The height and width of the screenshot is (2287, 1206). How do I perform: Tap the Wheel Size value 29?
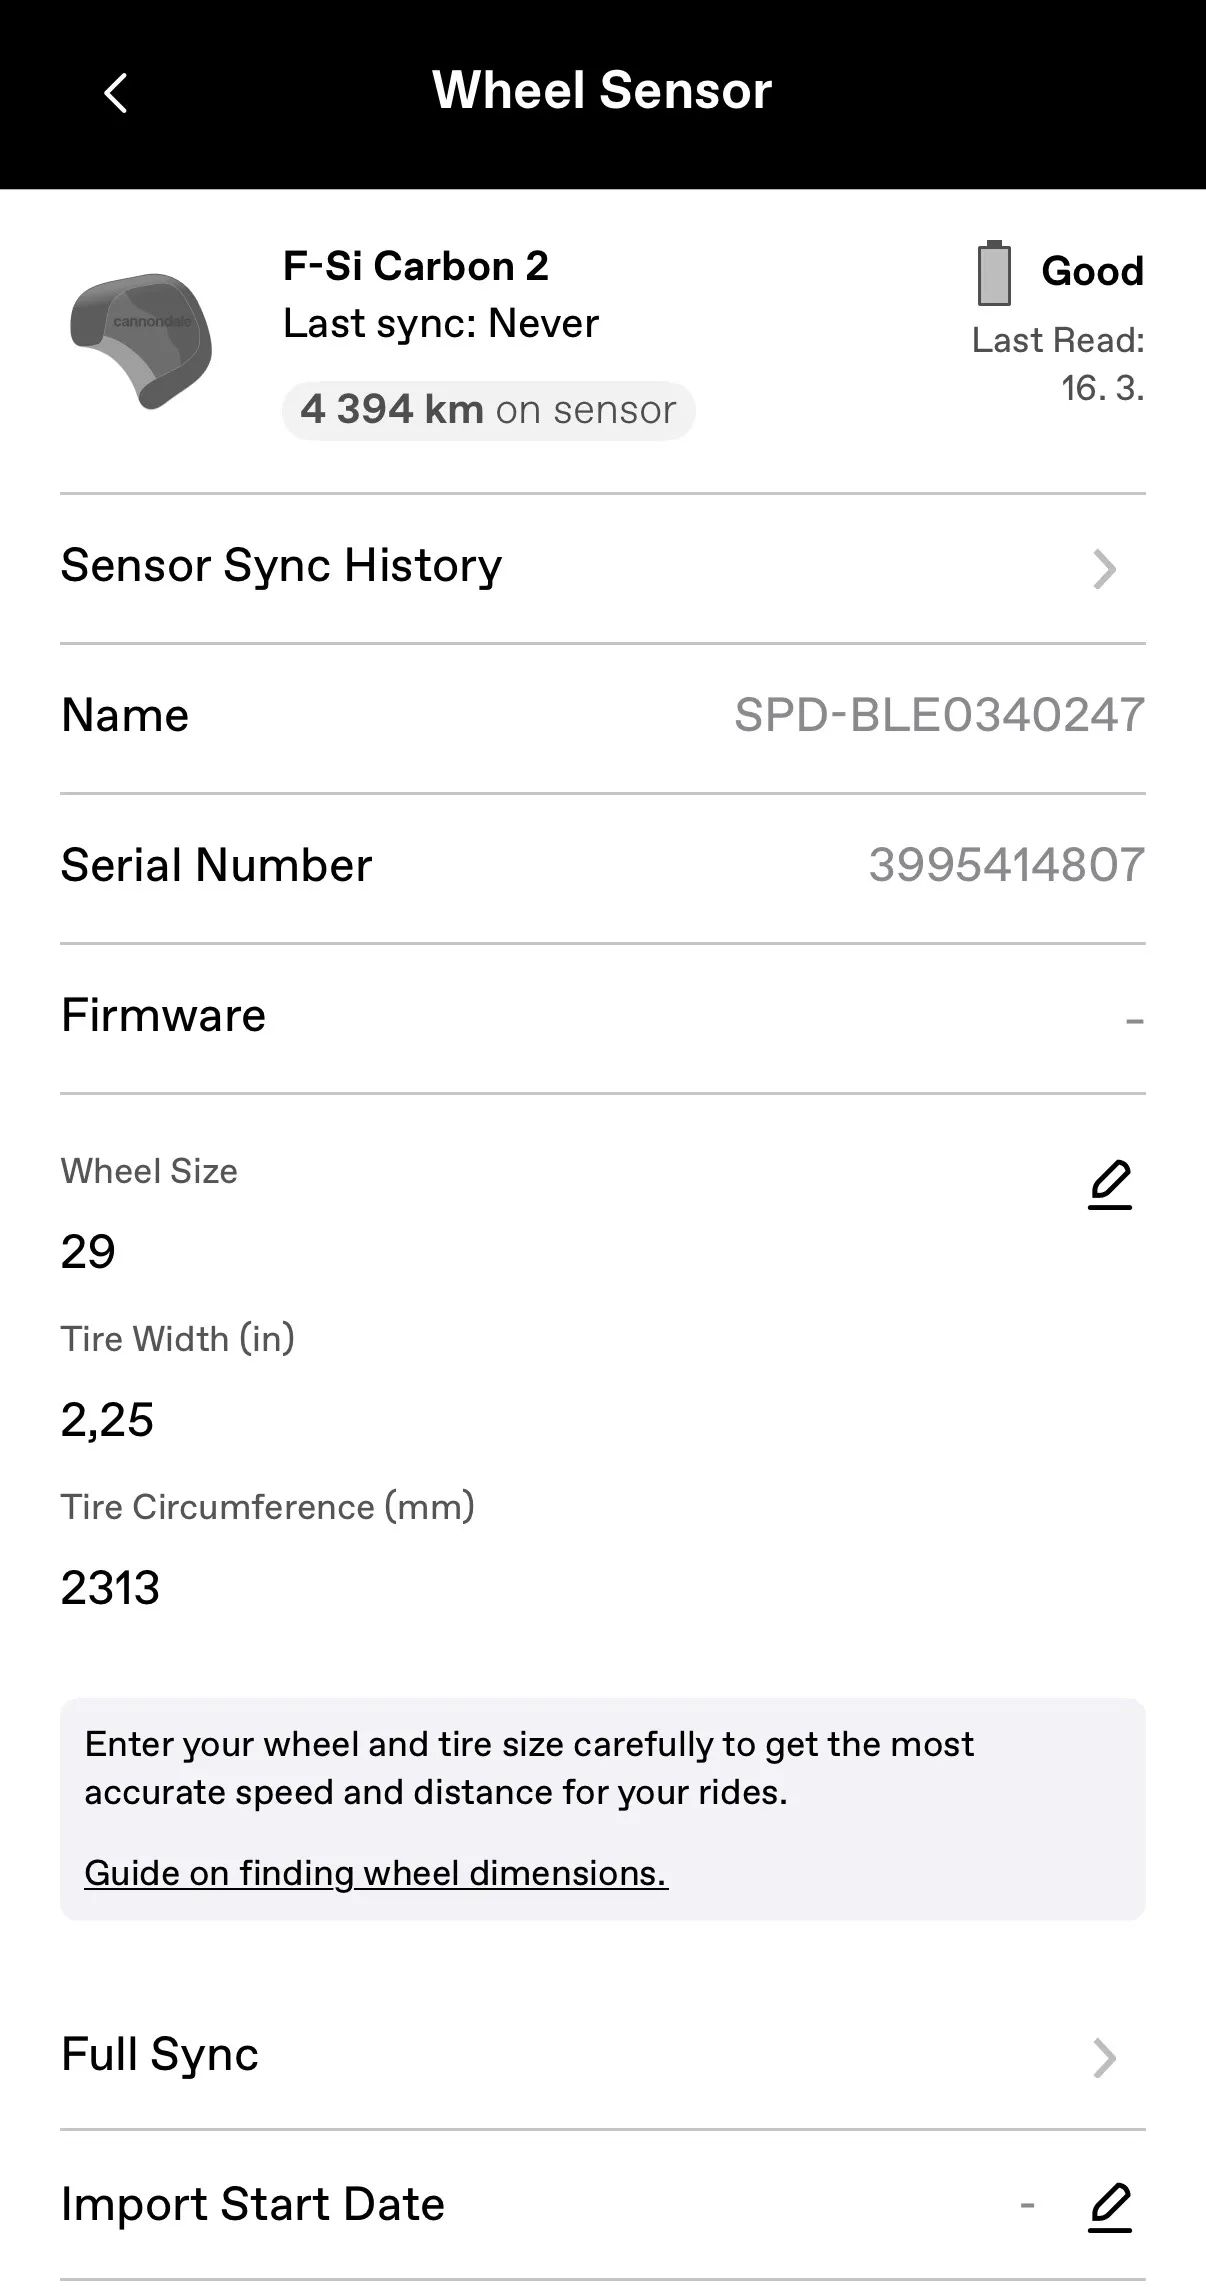88,1252
